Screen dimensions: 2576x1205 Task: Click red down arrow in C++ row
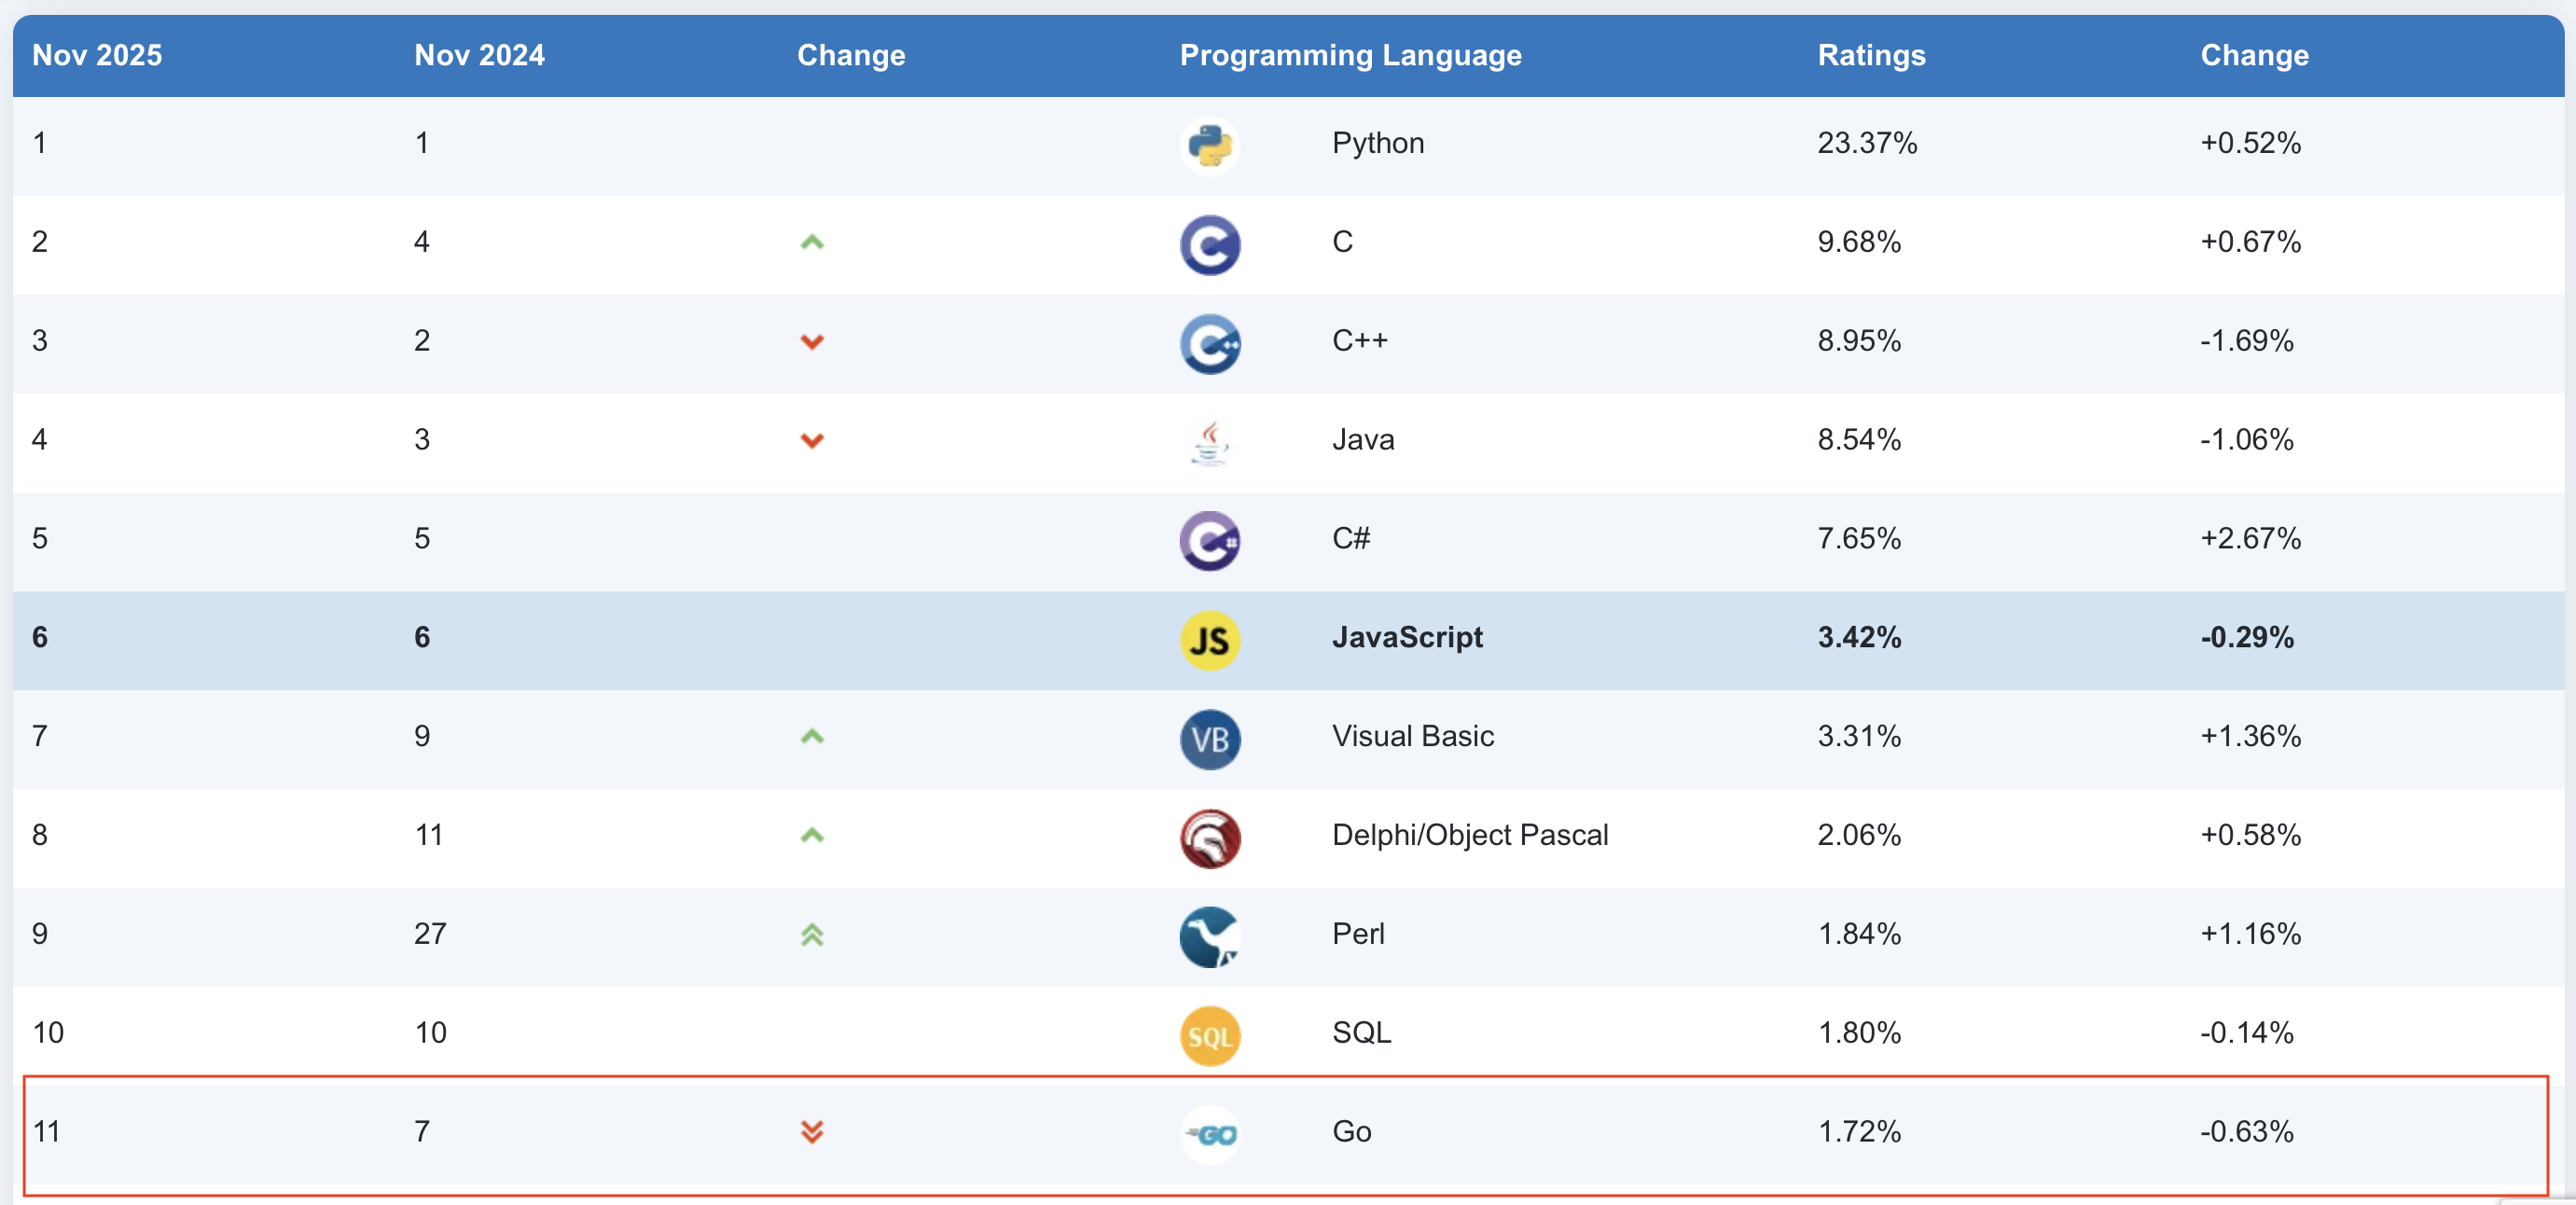click(x=812, y=342)
